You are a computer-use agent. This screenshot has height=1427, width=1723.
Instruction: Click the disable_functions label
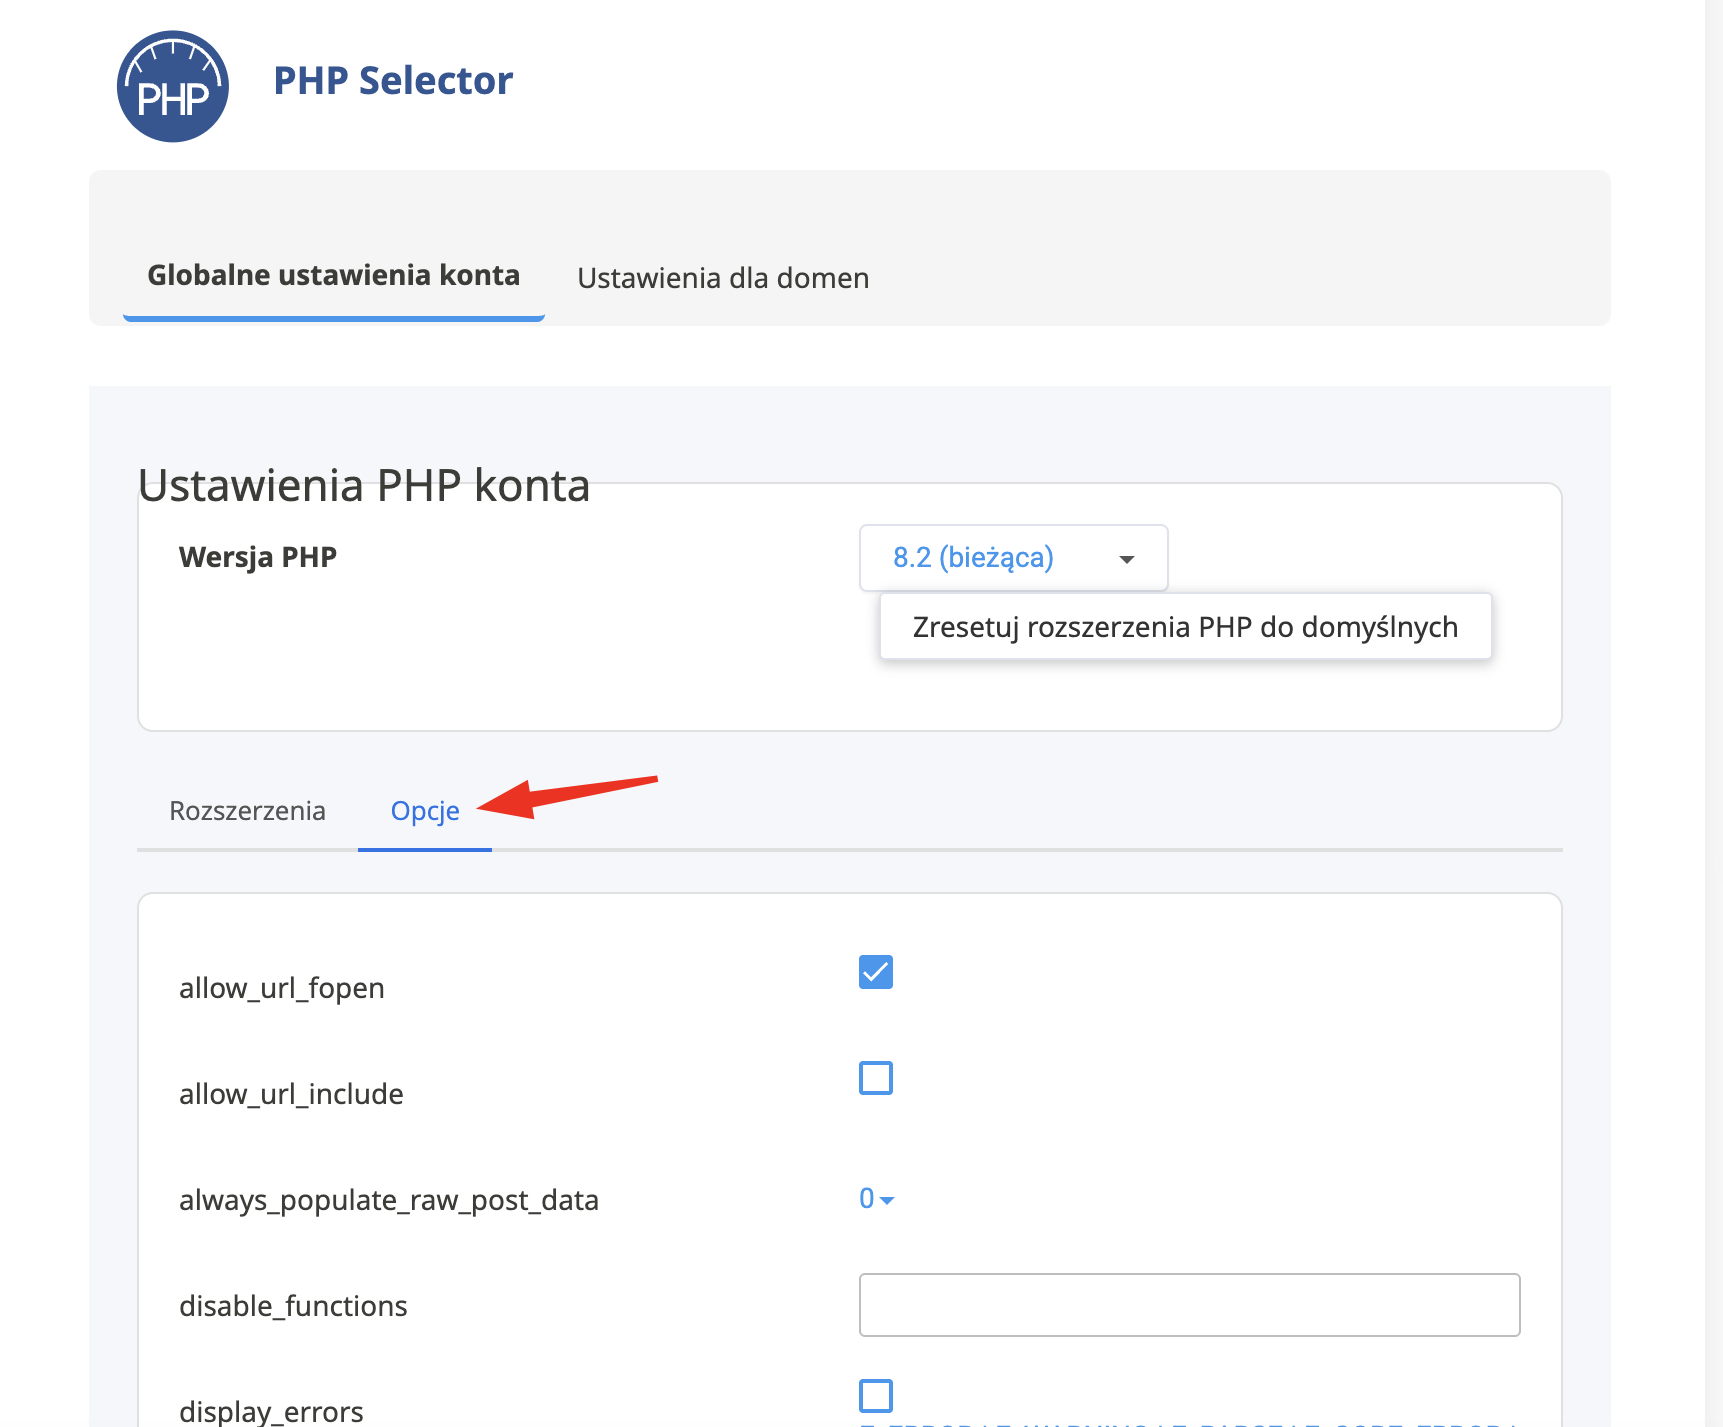[x=293, y=1306]
